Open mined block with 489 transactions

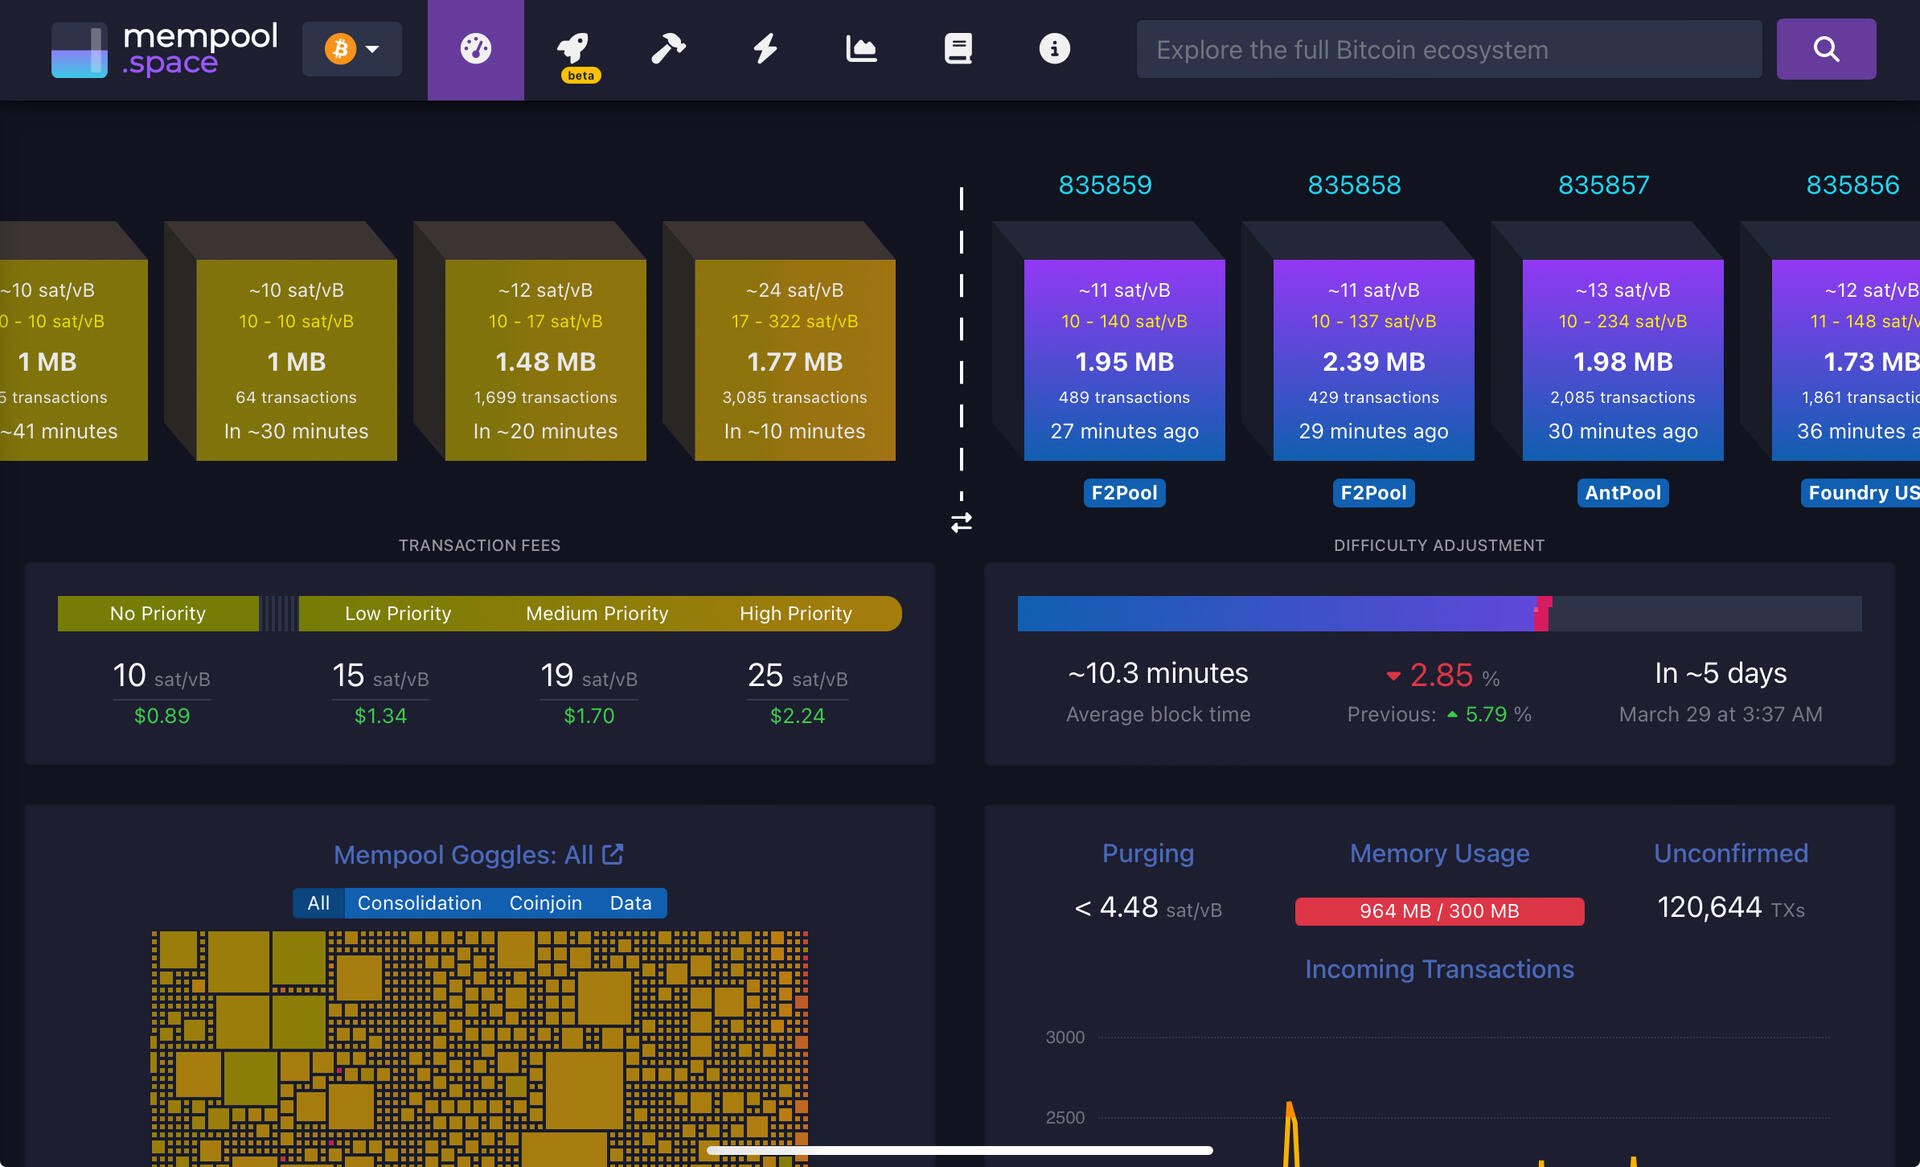(x=1124, y=360)
